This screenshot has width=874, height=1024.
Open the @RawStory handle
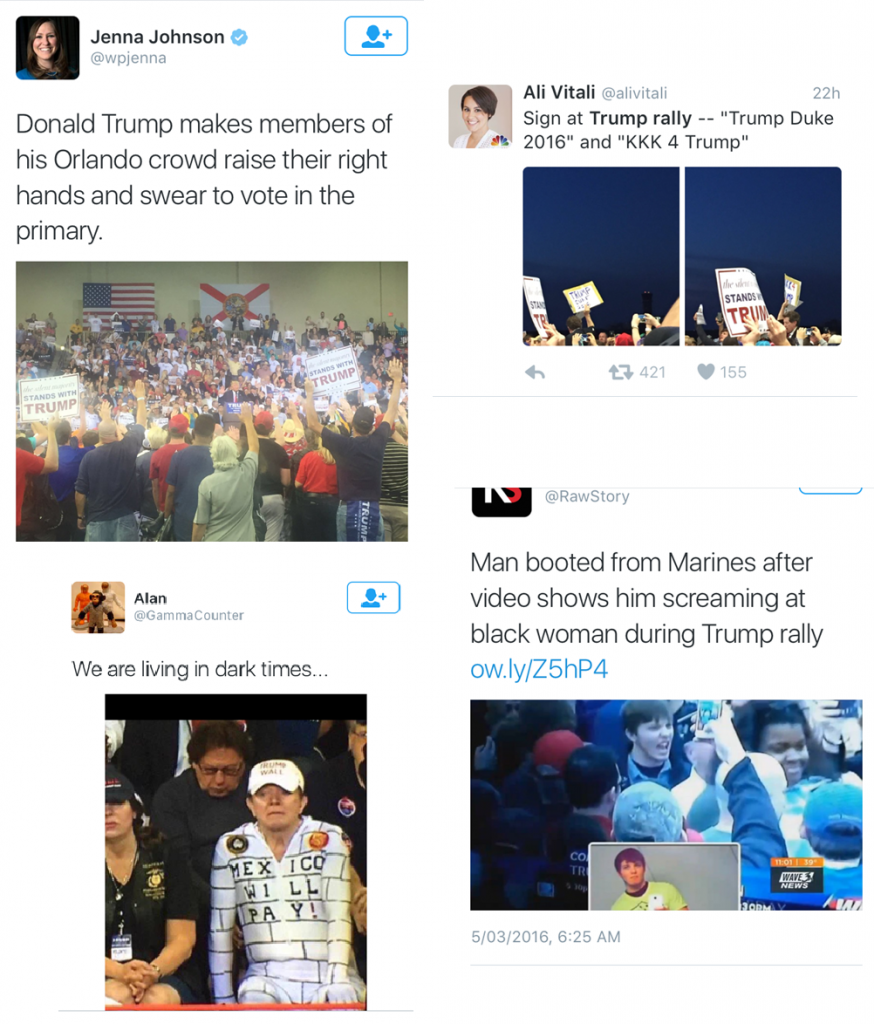point(587,496)
